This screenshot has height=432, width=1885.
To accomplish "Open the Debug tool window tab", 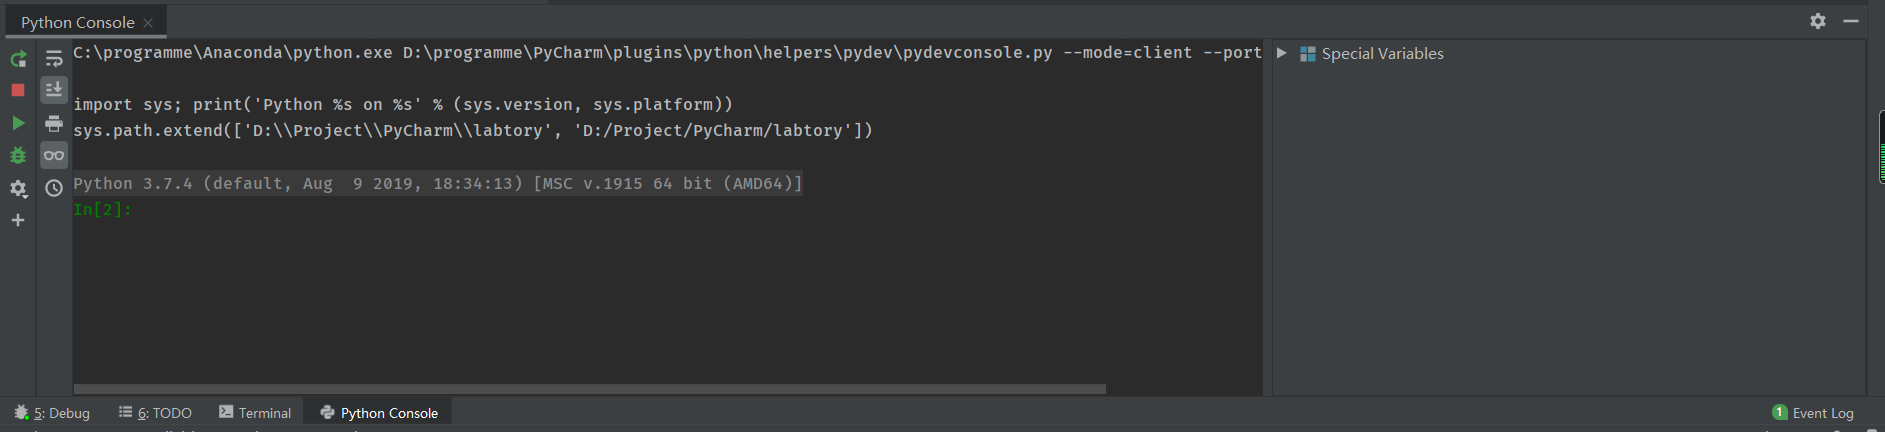I will 52,413.
